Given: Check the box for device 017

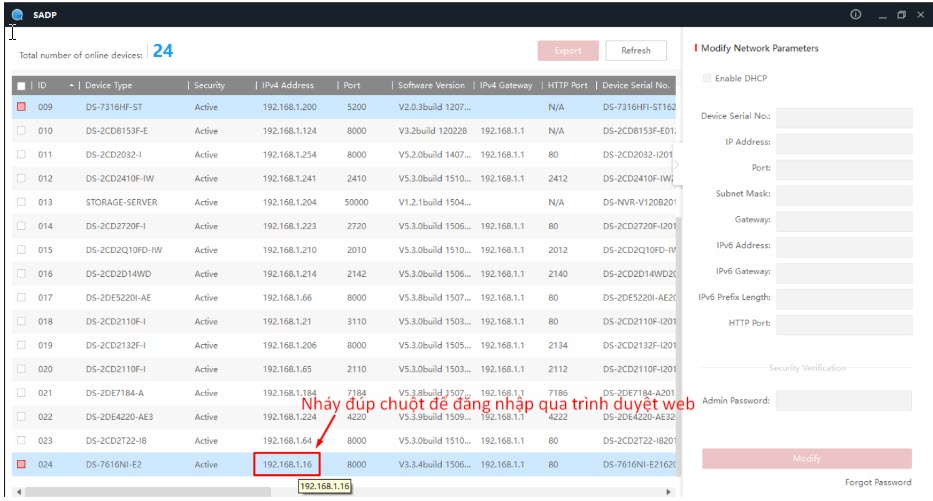Looking at the screenshot, I should tap(21, 298).
